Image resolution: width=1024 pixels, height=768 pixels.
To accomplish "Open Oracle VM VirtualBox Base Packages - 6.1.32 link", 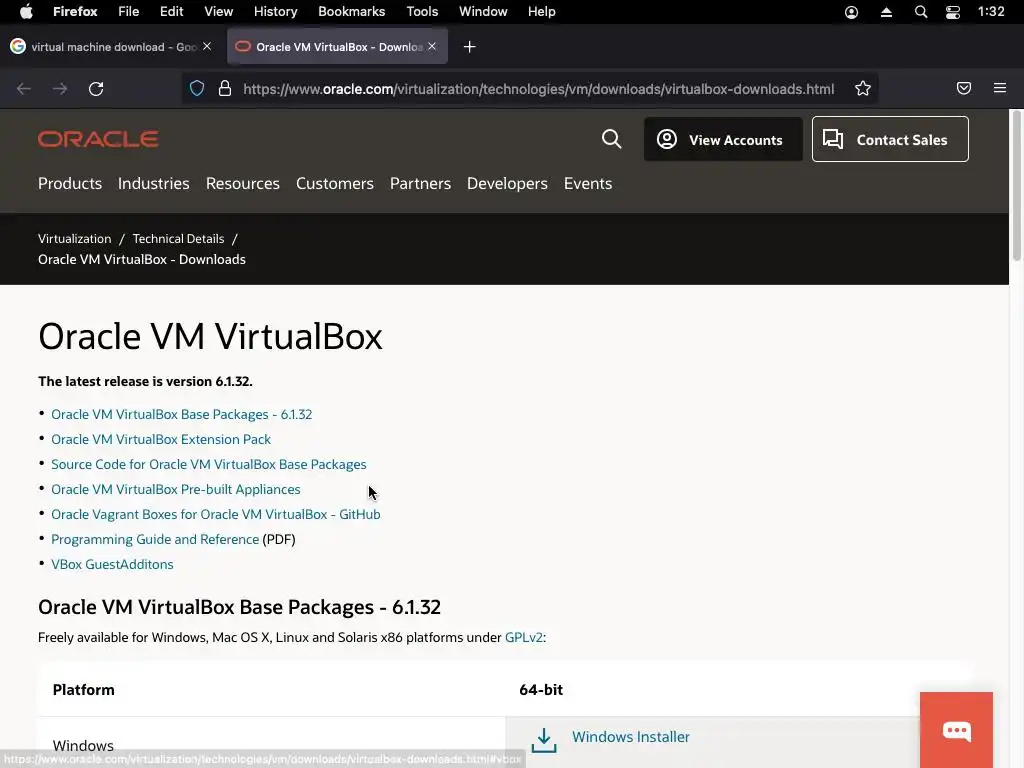I will tap(182, 414).
